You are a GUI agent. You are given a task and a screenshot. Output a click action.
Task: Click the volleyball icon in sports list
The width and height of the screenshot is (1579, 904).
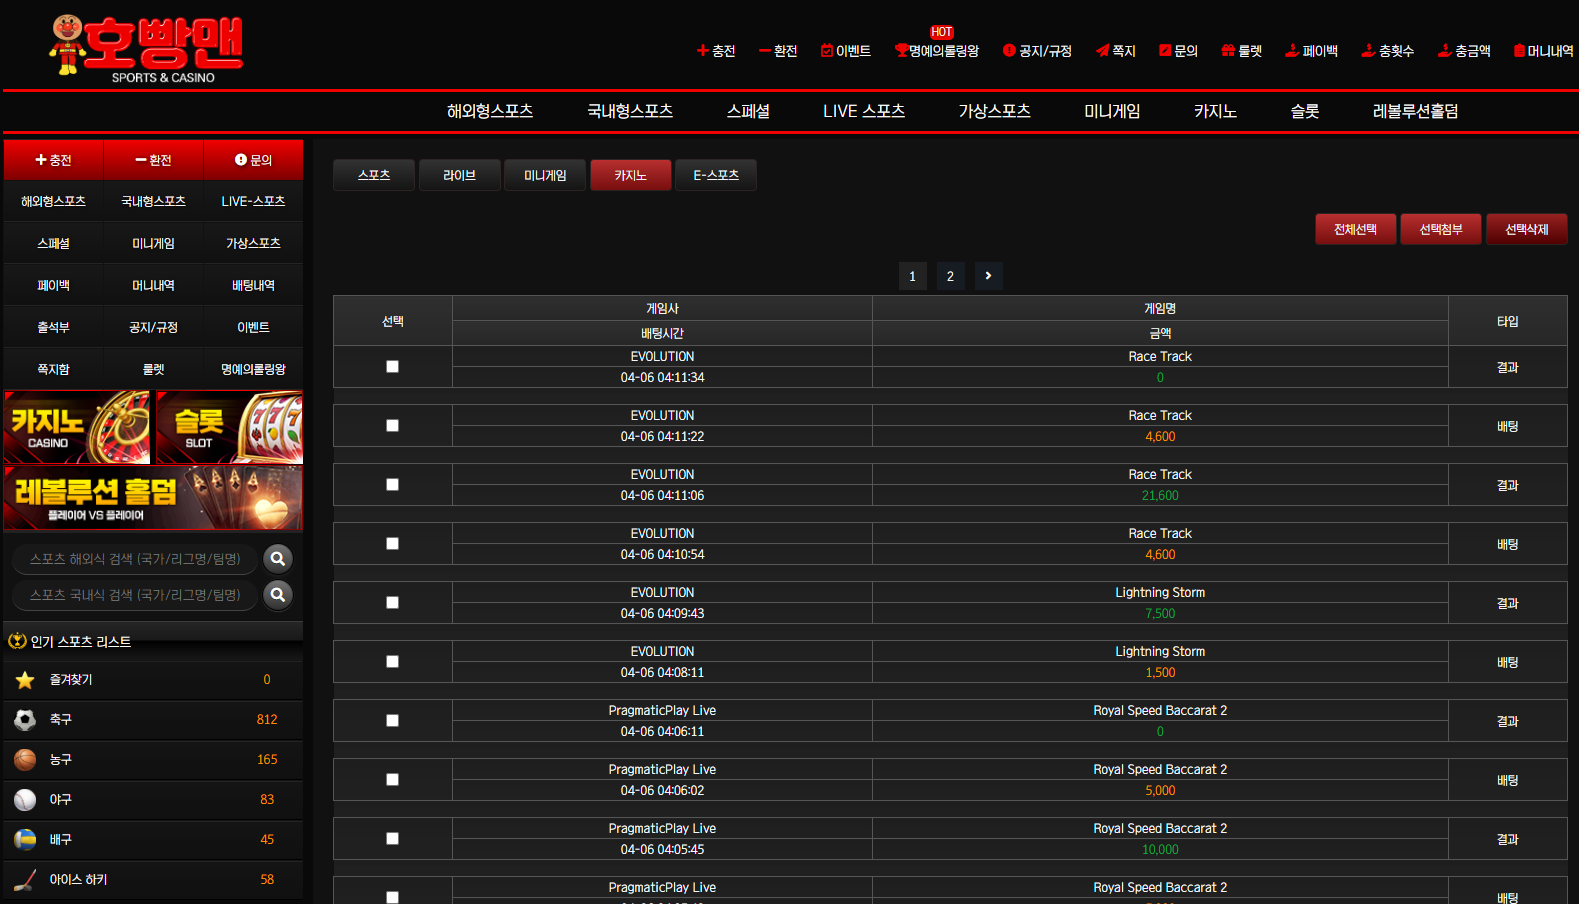click(25, 840)
